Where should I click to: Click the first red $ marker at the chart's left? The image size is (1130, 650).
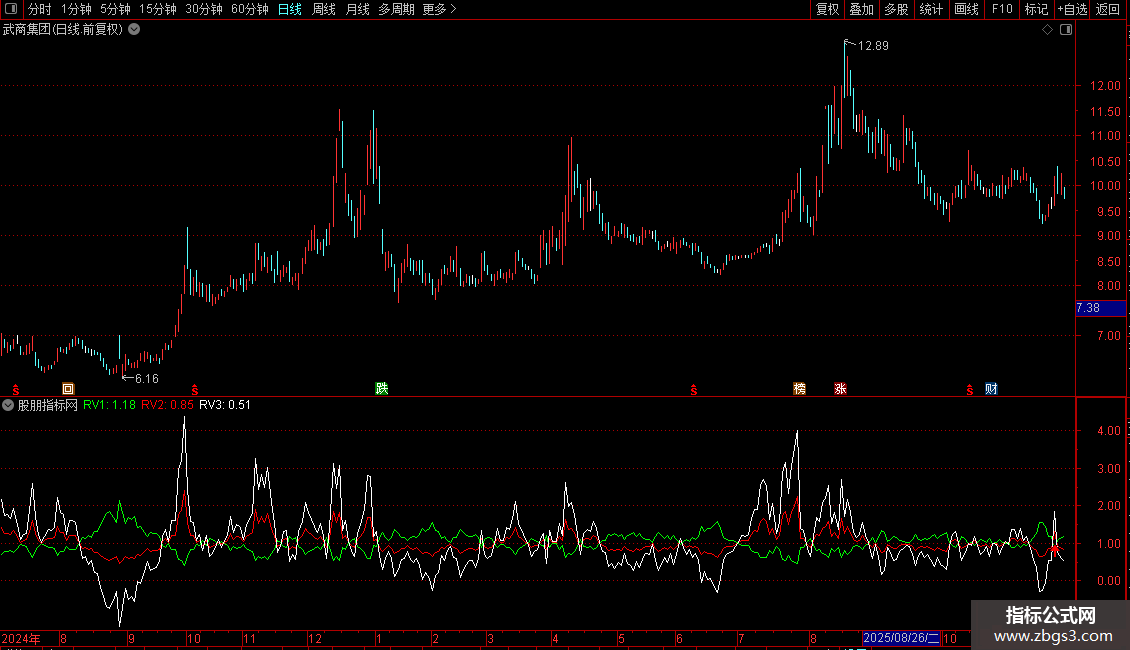tap(16, 390)
